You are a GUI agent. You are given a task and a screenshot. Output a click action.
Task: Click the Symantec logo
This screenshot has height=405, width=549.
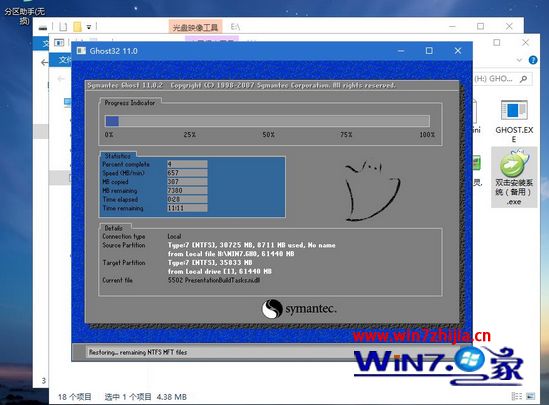pos(299,309)
